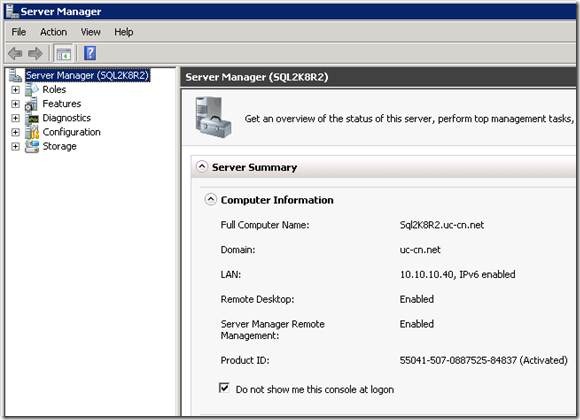Expand the Features tree node

coord(15,104)
